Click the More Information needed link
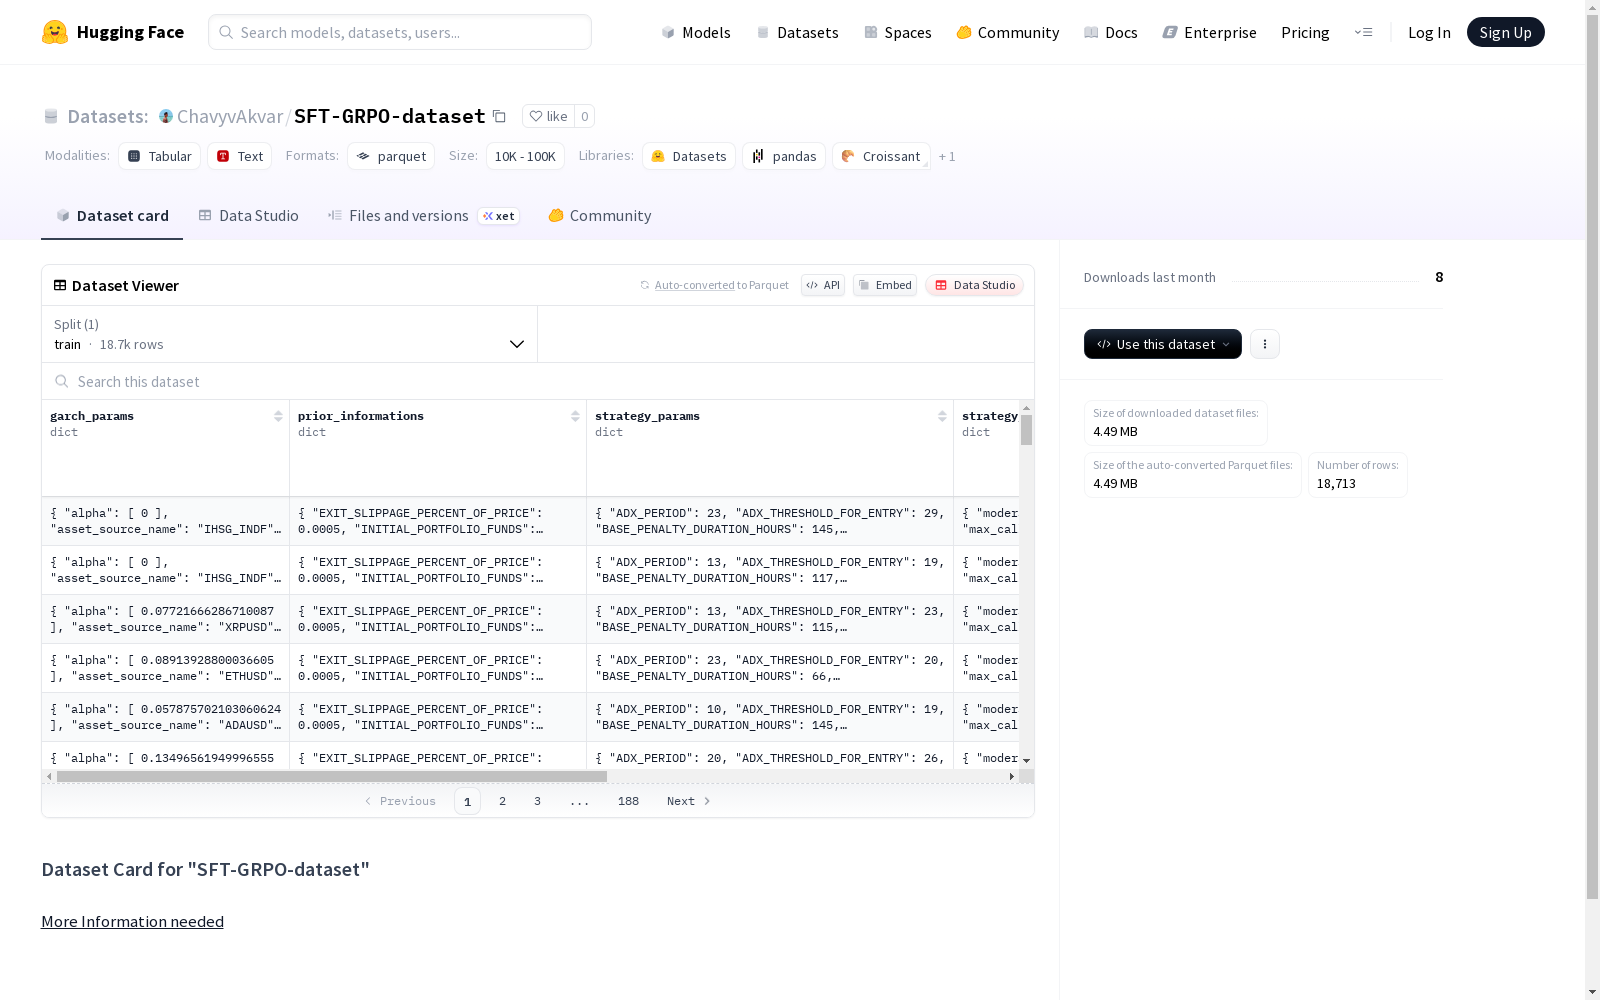Viewport: 1600px width, 1000px height. click(132, 922)
